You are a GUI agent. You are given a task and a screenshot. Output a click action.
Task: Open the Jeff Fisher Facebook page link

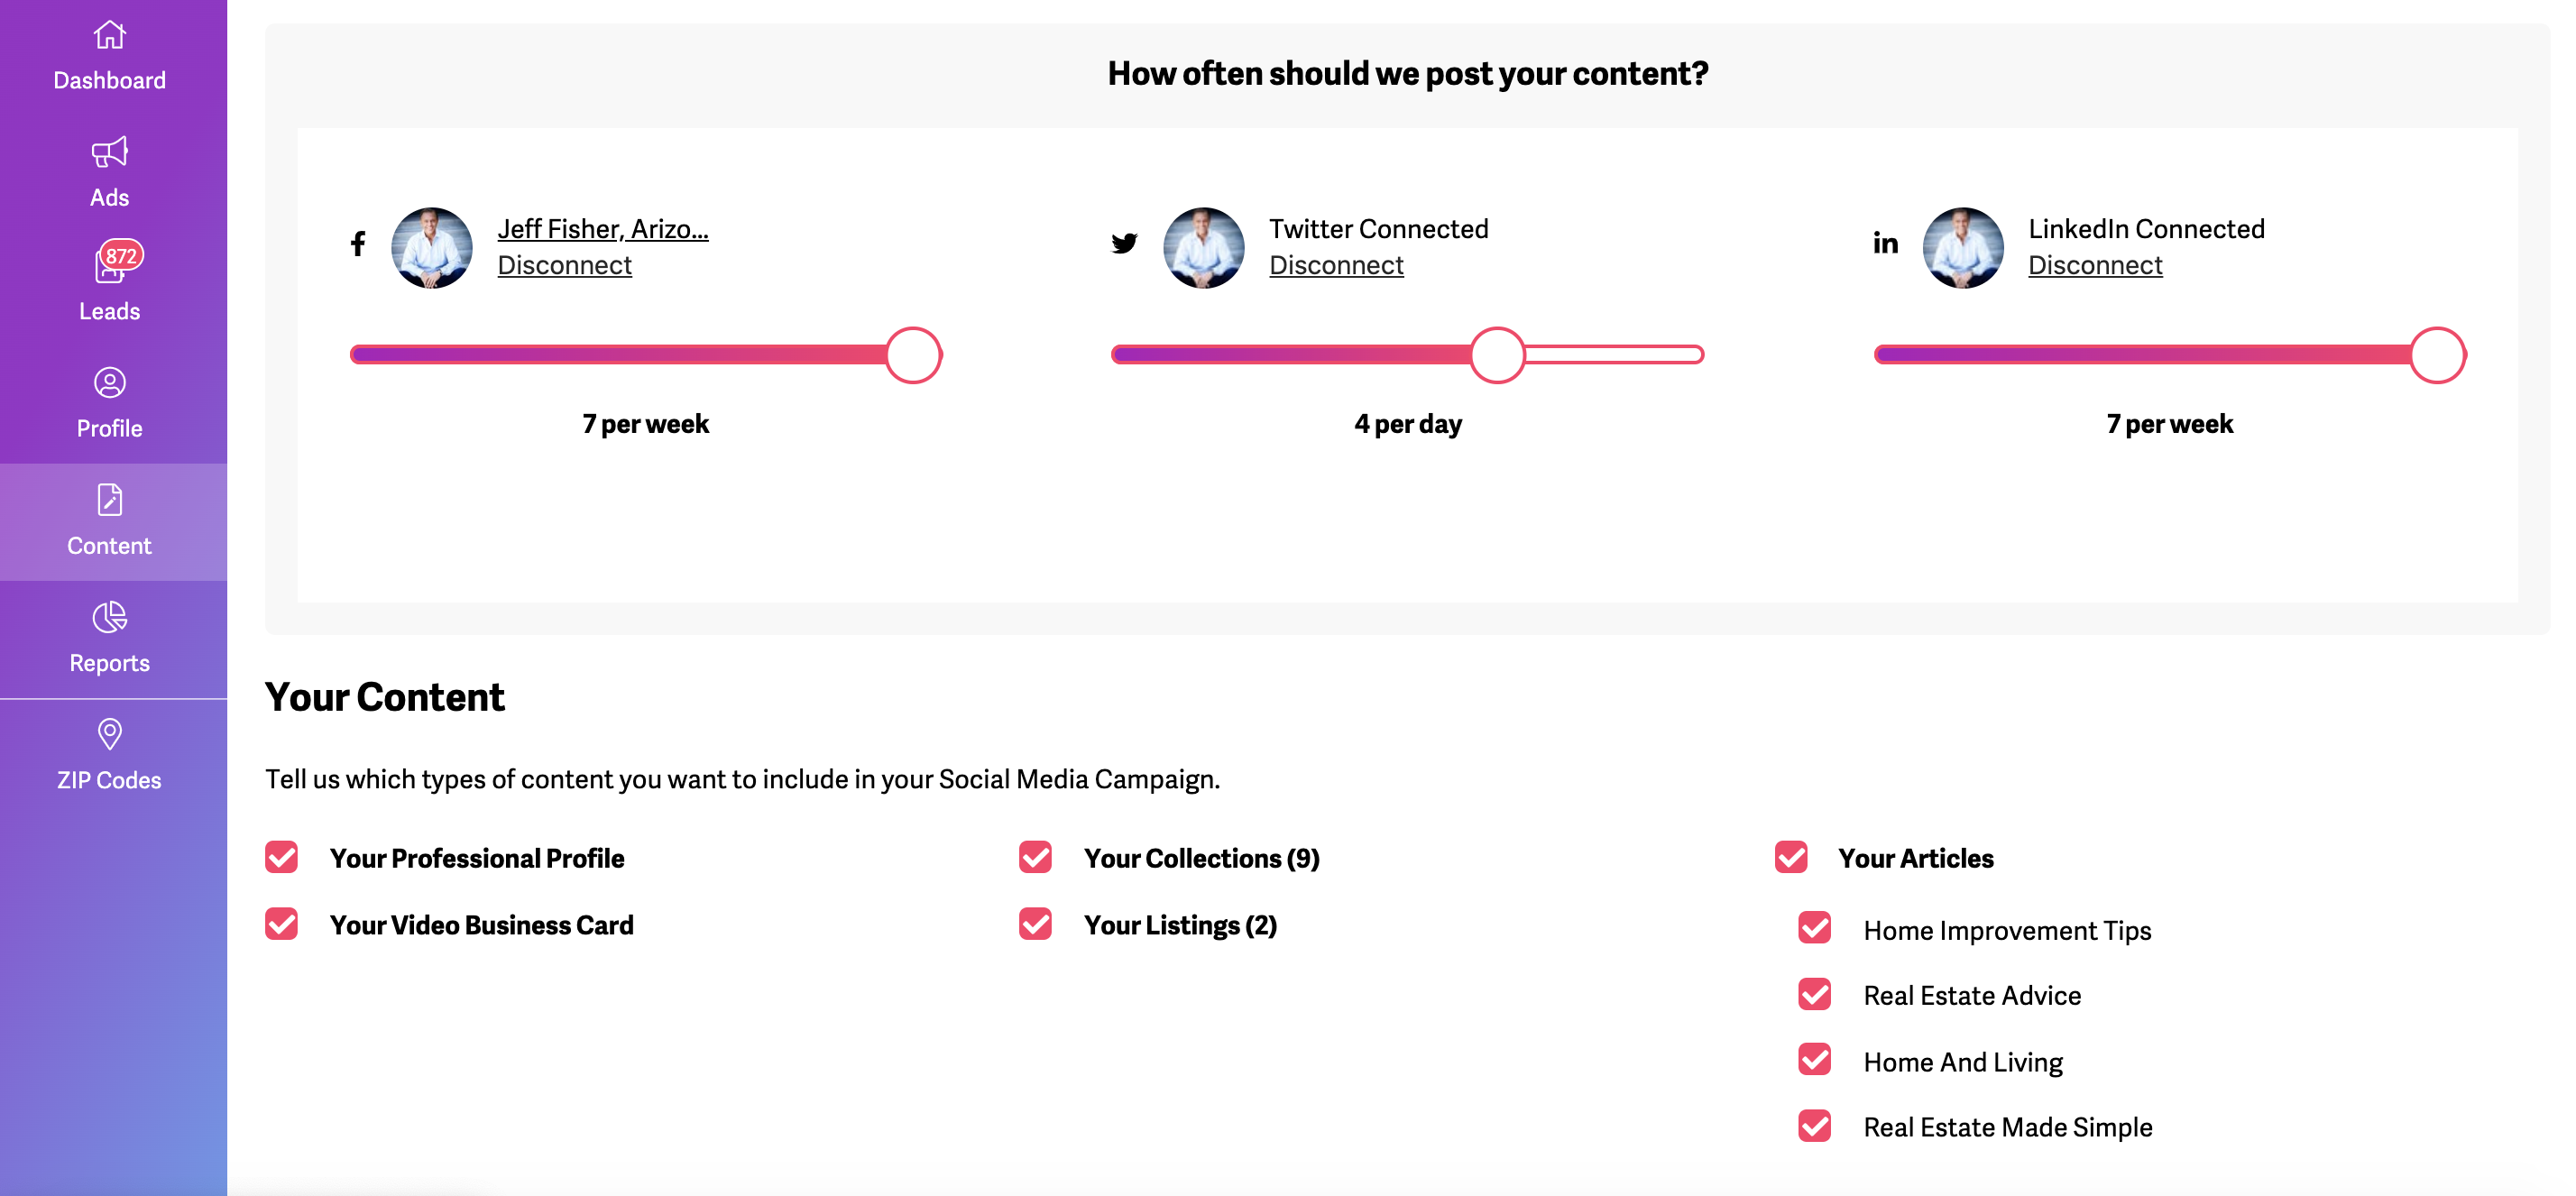pyautogui.click(x=602, y=229)
